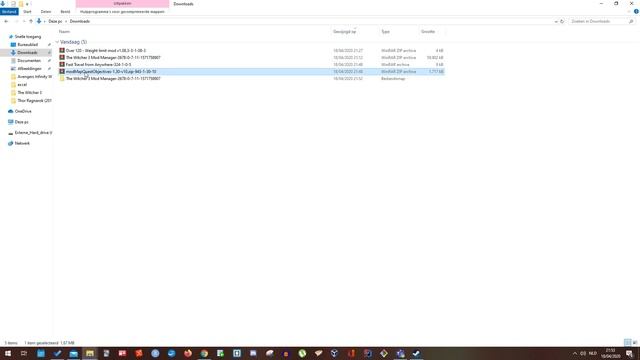Show hidden system tray icons

[x=575, y=353]
